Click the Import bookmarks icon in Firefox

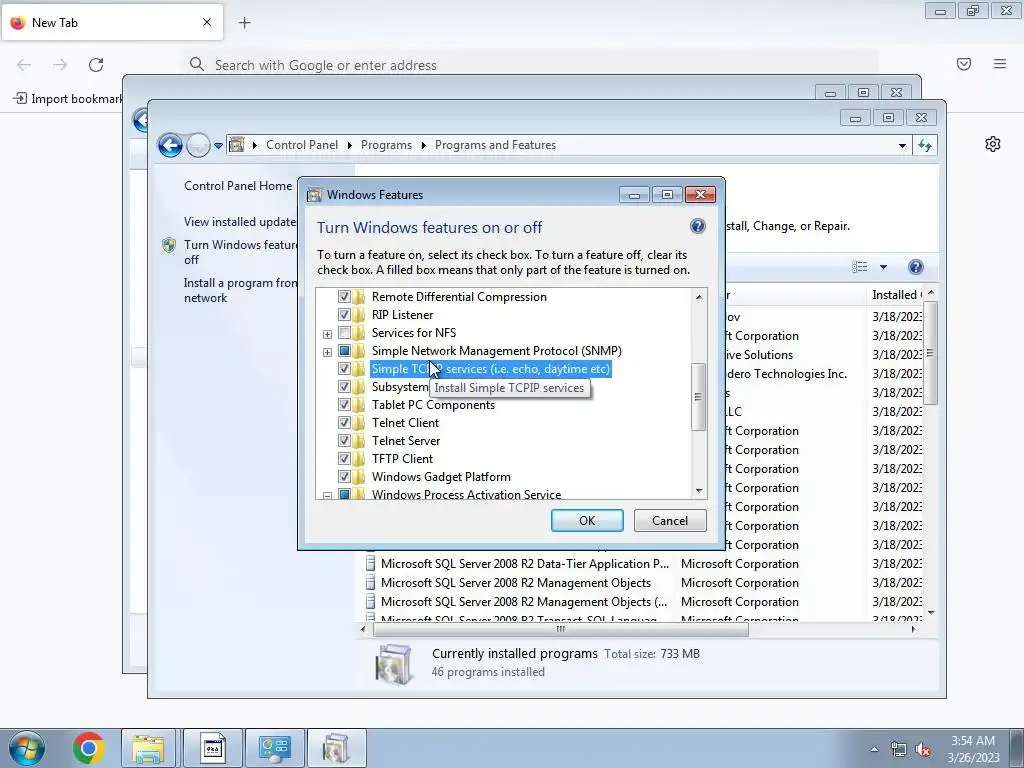click(20, 99)
